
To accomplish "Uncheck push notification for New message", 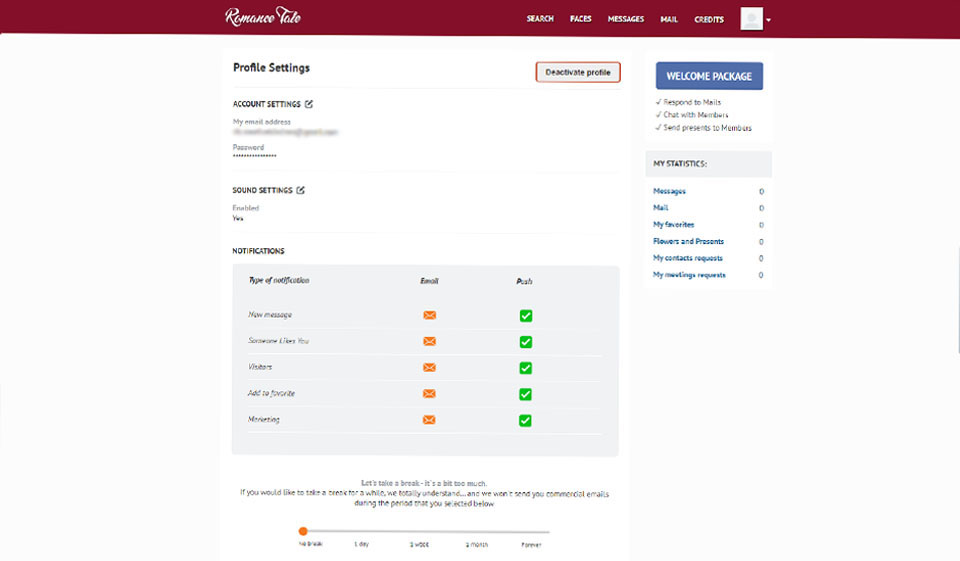I will (525, 315).
